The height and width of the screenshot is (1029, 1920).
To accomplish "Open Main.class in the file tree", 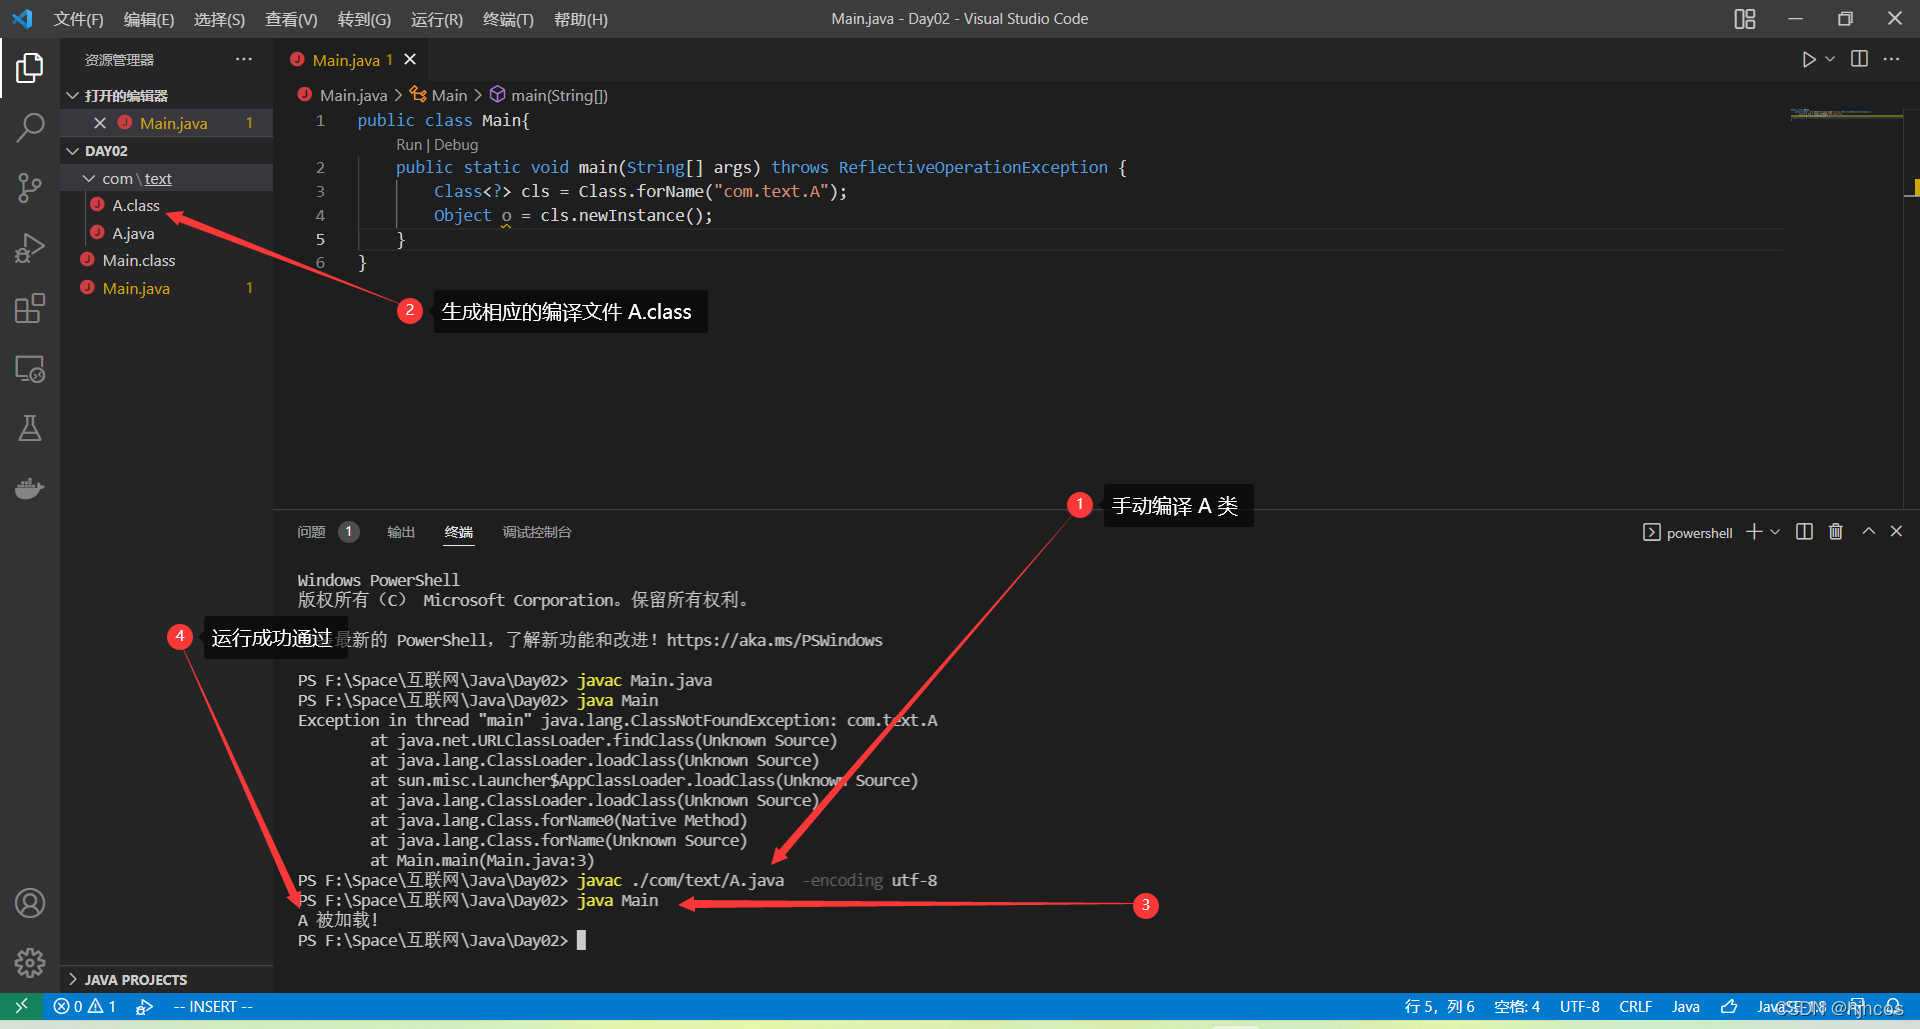I will (x=139, y=260).
